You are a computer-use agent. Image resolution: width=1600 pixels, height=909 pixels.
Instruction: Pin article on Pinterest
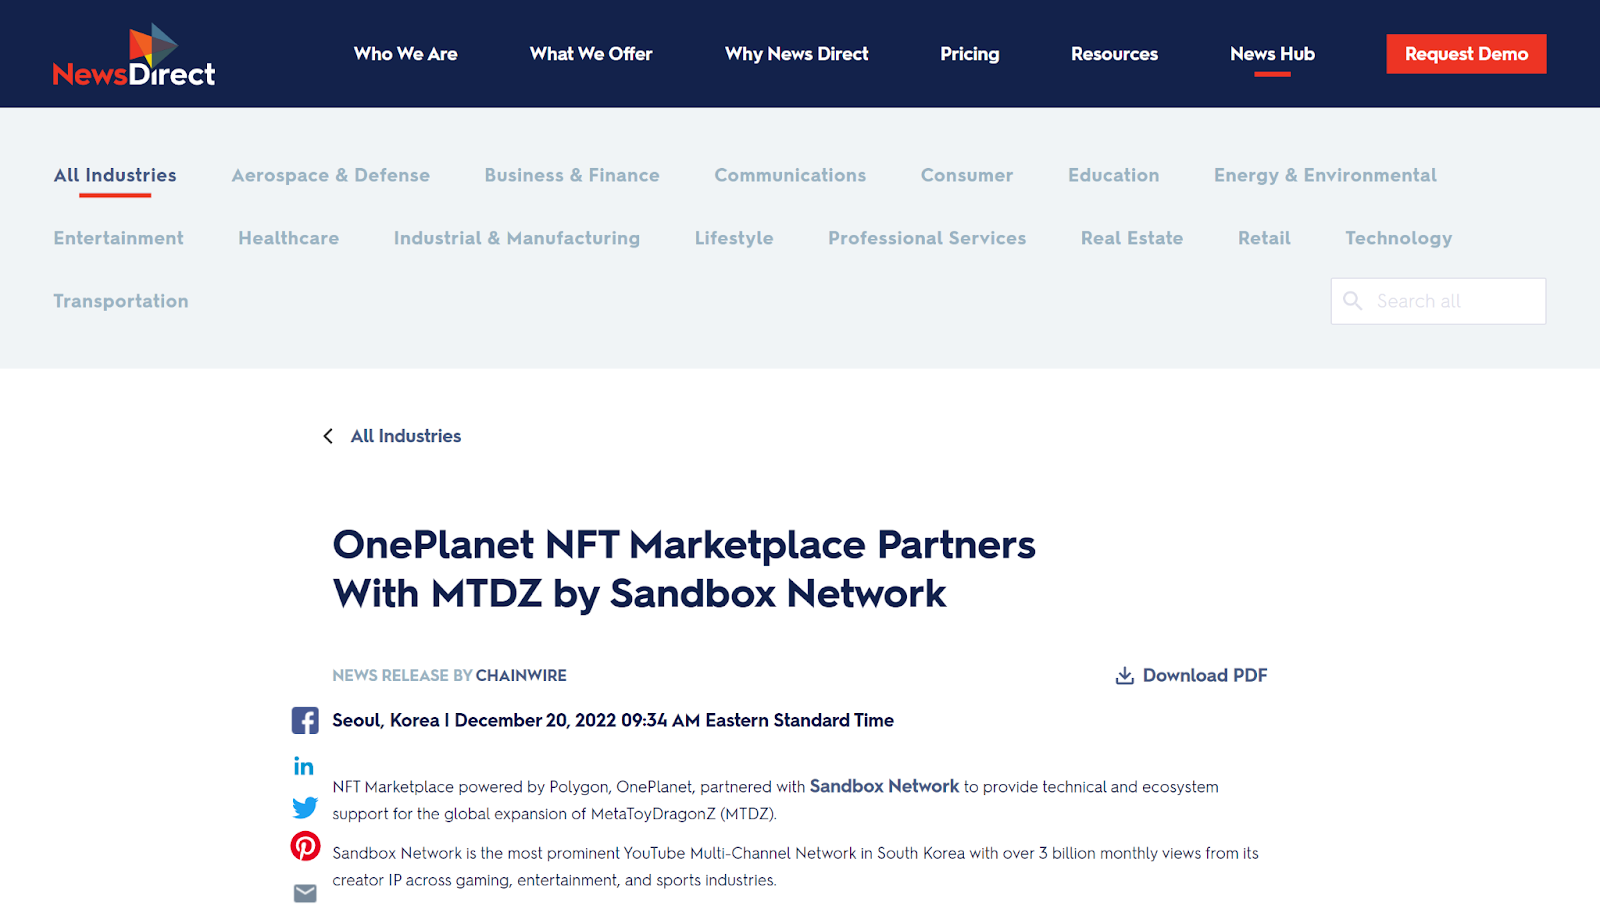click(305, 846)
